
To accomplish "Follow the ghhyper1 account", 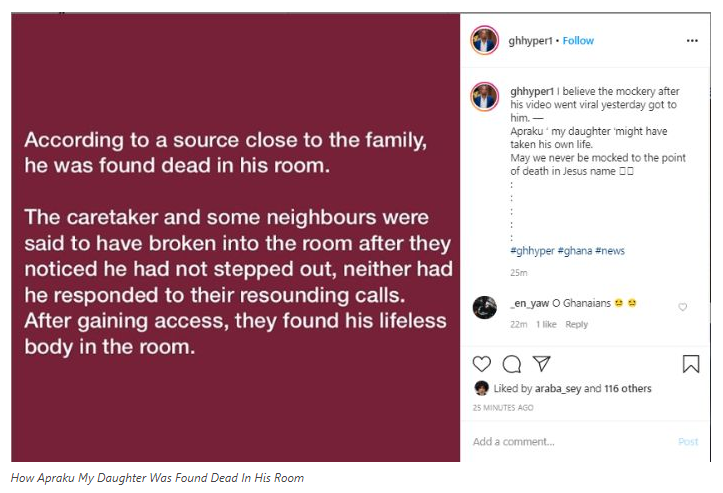I will [x=578, y=41].
